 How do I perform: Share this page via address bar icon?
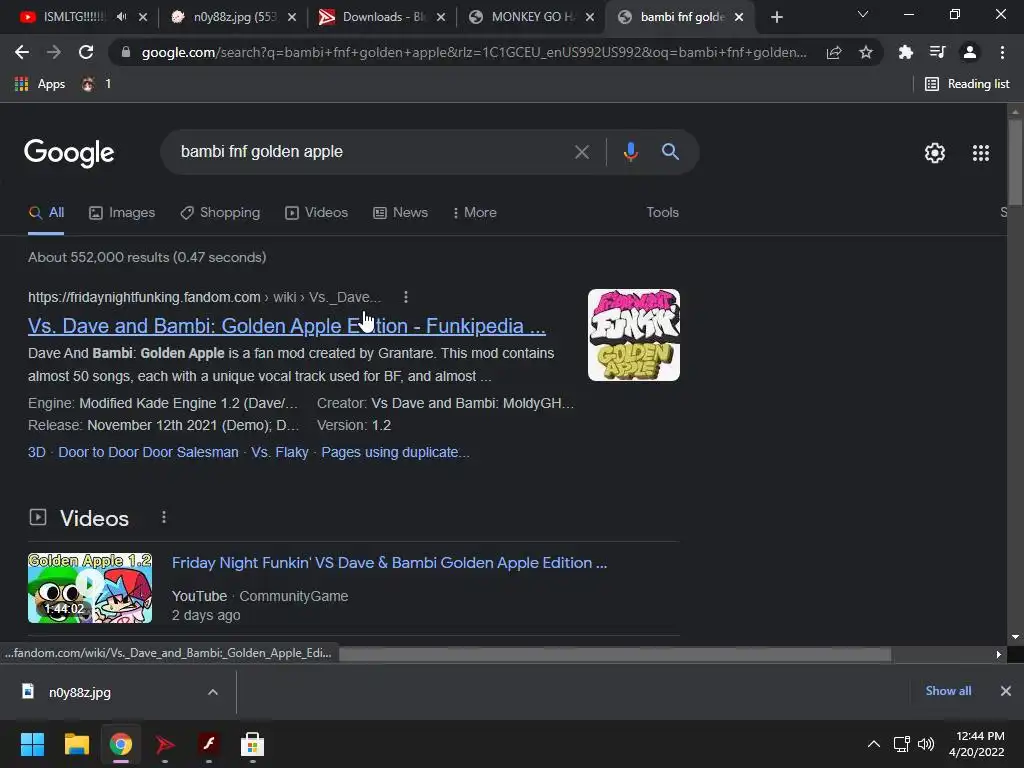[x=834, y=53]
